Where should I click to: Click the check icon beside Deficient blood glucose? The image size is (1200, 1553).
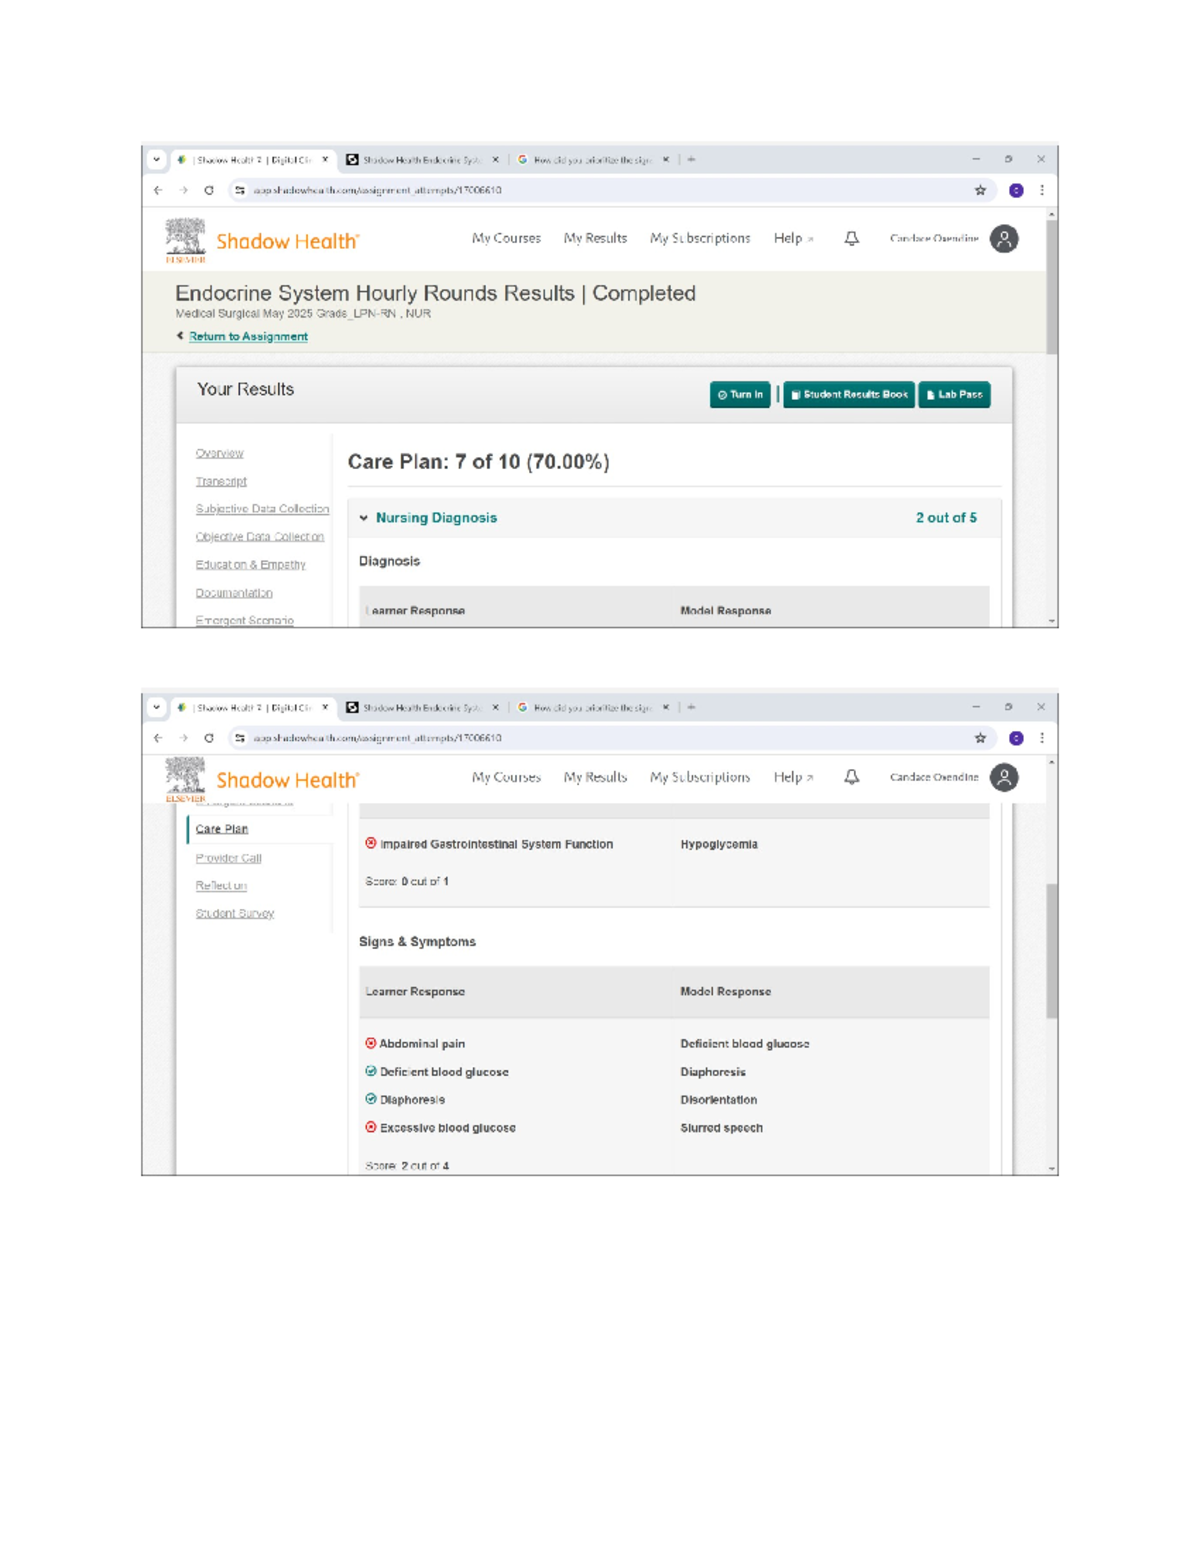point(371,1071)
